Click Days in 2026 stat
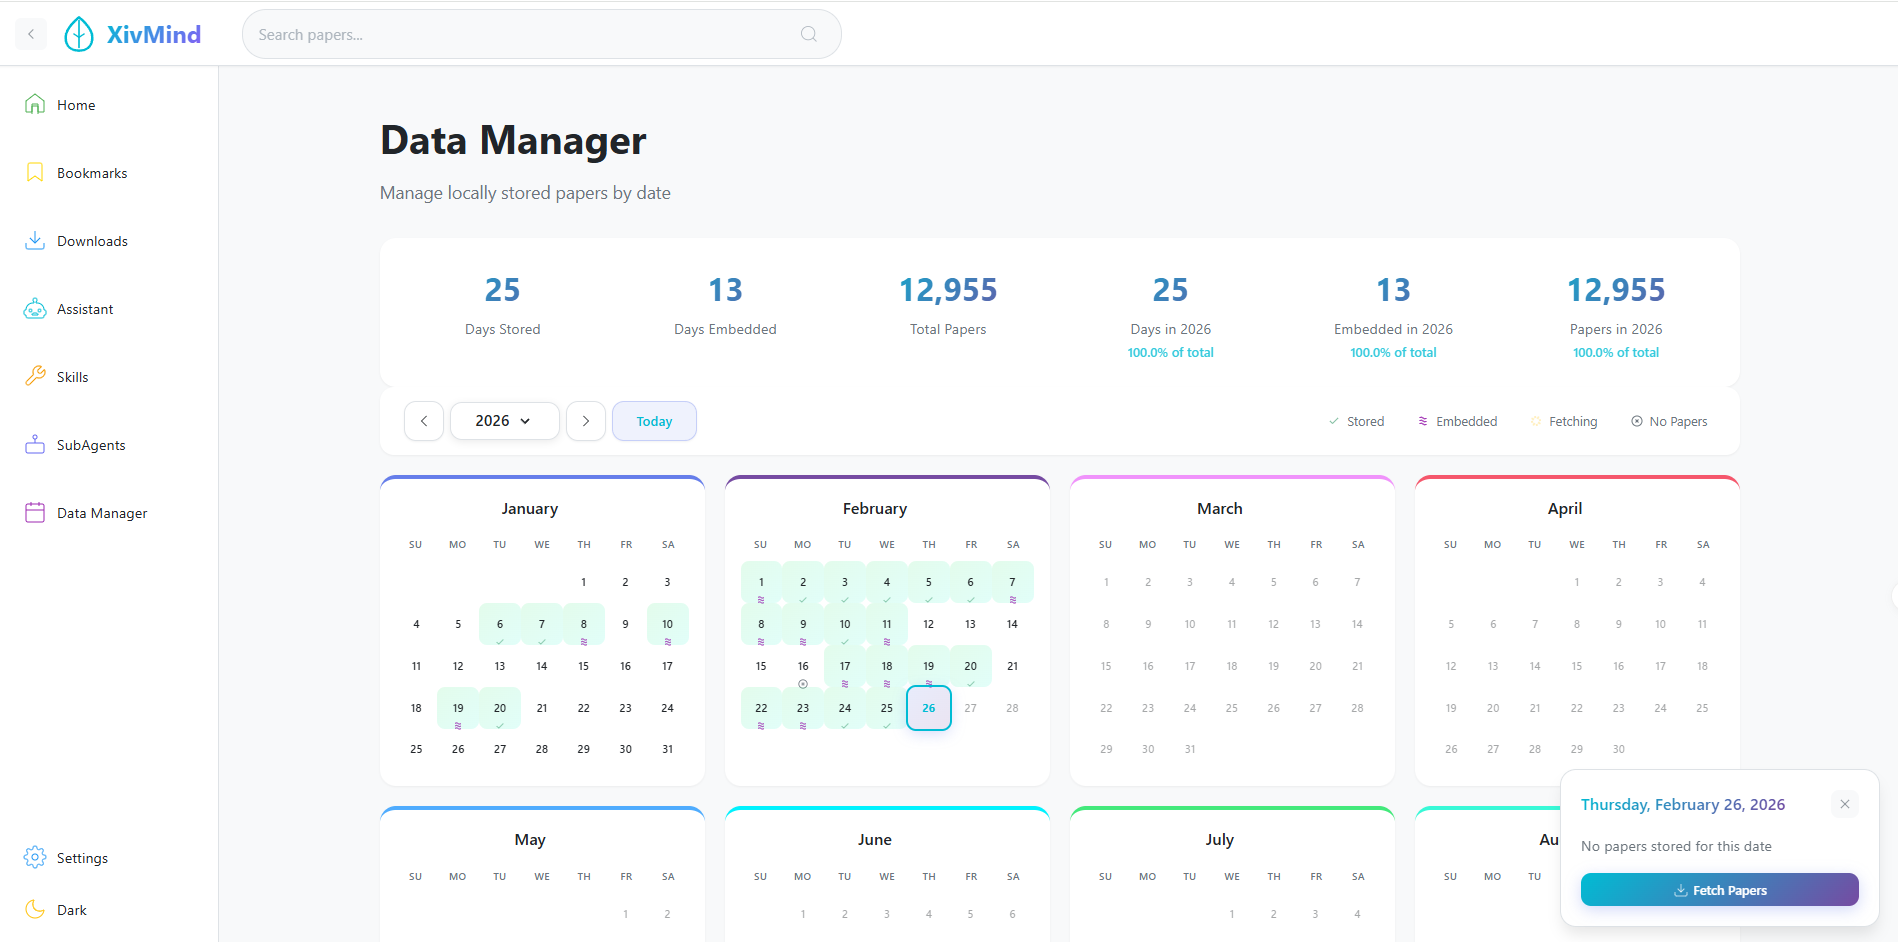 tap(1170, 316)
